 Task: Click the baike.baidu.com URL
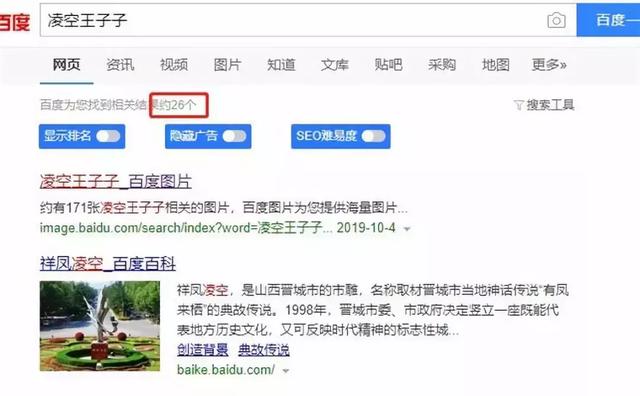point(226,370)
